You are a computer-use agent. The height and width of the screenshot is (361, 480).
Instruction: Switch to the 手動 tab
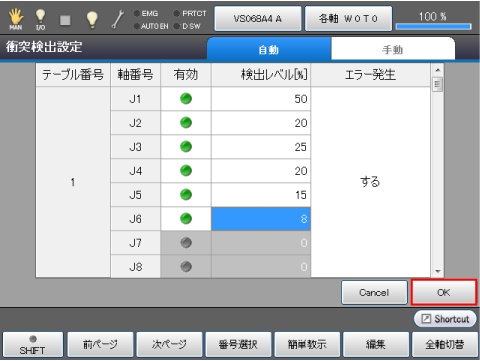pos(393,50)
